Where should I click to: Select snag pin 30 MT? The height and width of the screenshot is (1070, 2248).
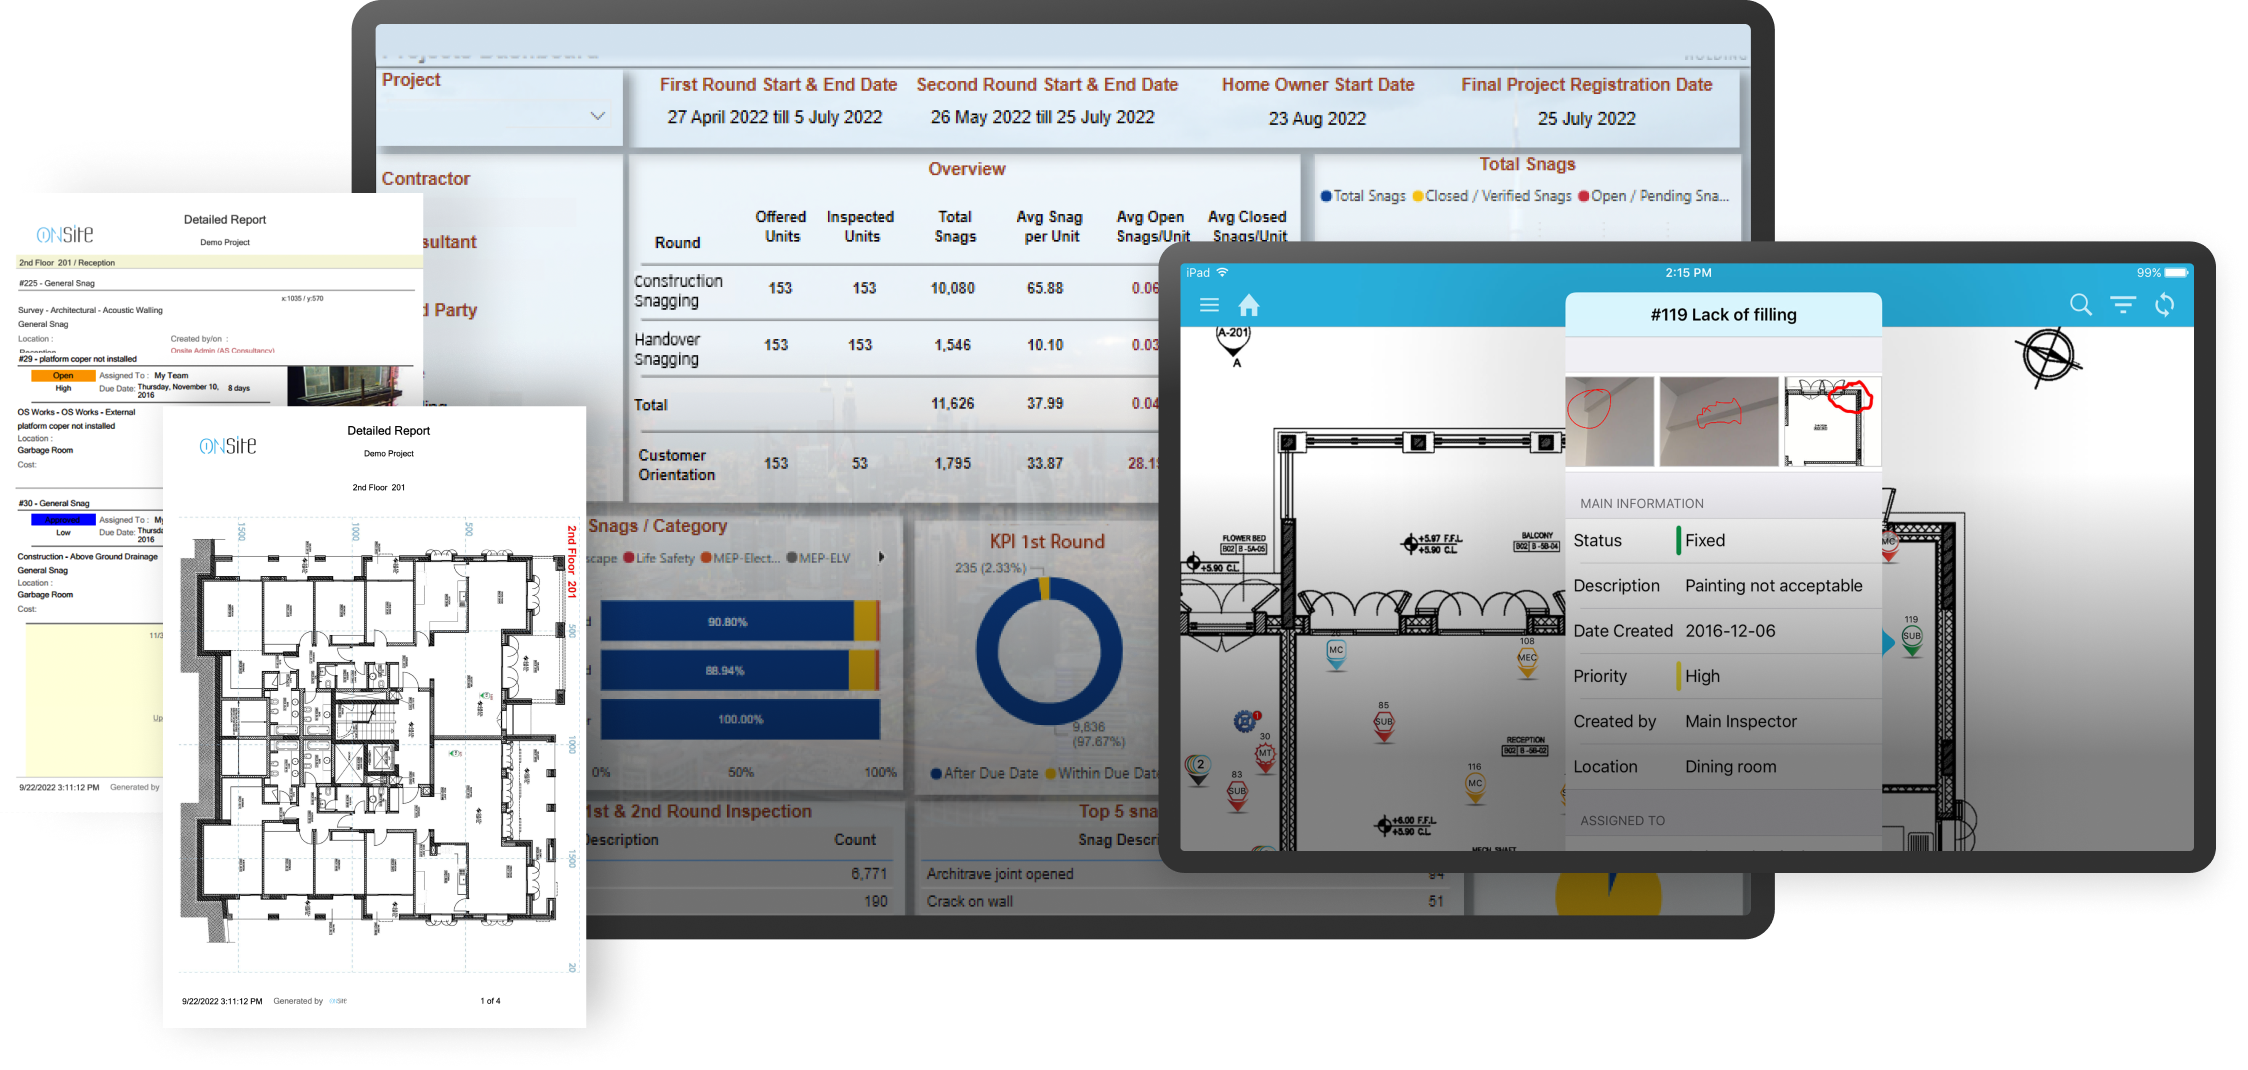pyautogui.click(x=1265, y=756)
